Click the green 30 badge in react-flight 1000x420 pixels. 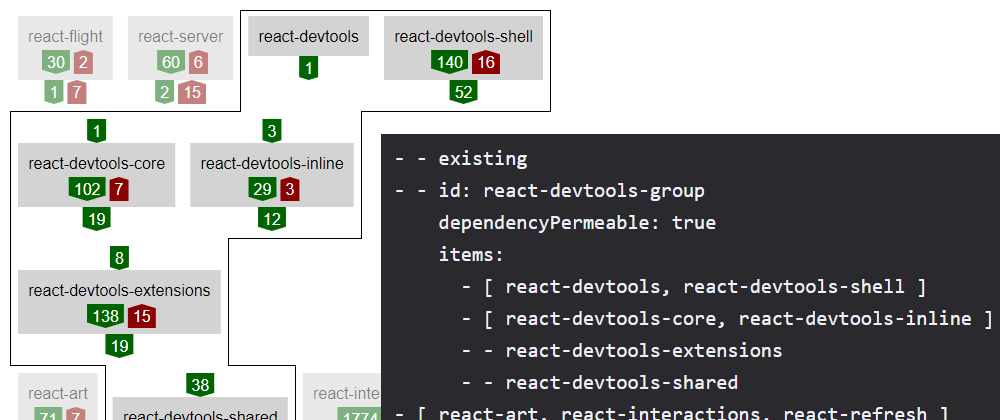tap(56, 62)
